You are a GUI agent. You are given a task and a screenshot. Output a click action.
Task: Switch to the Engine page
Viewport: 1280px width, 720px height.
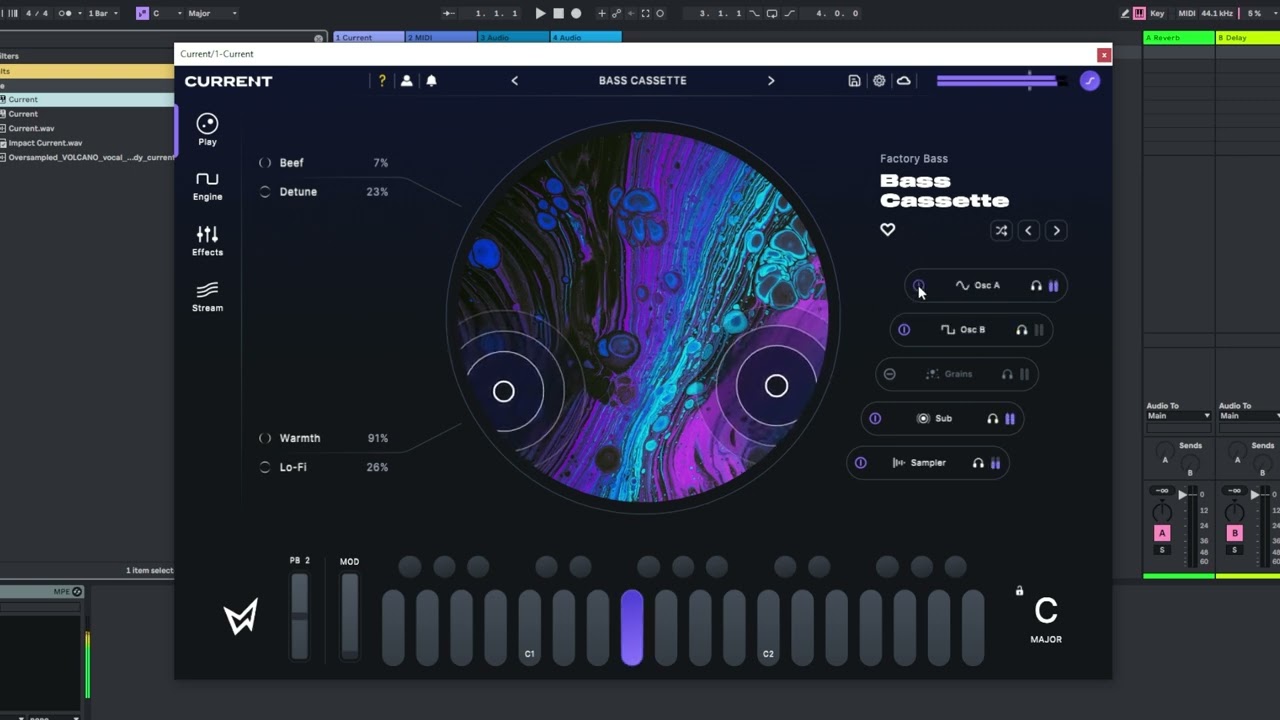[x=207, y=186]
